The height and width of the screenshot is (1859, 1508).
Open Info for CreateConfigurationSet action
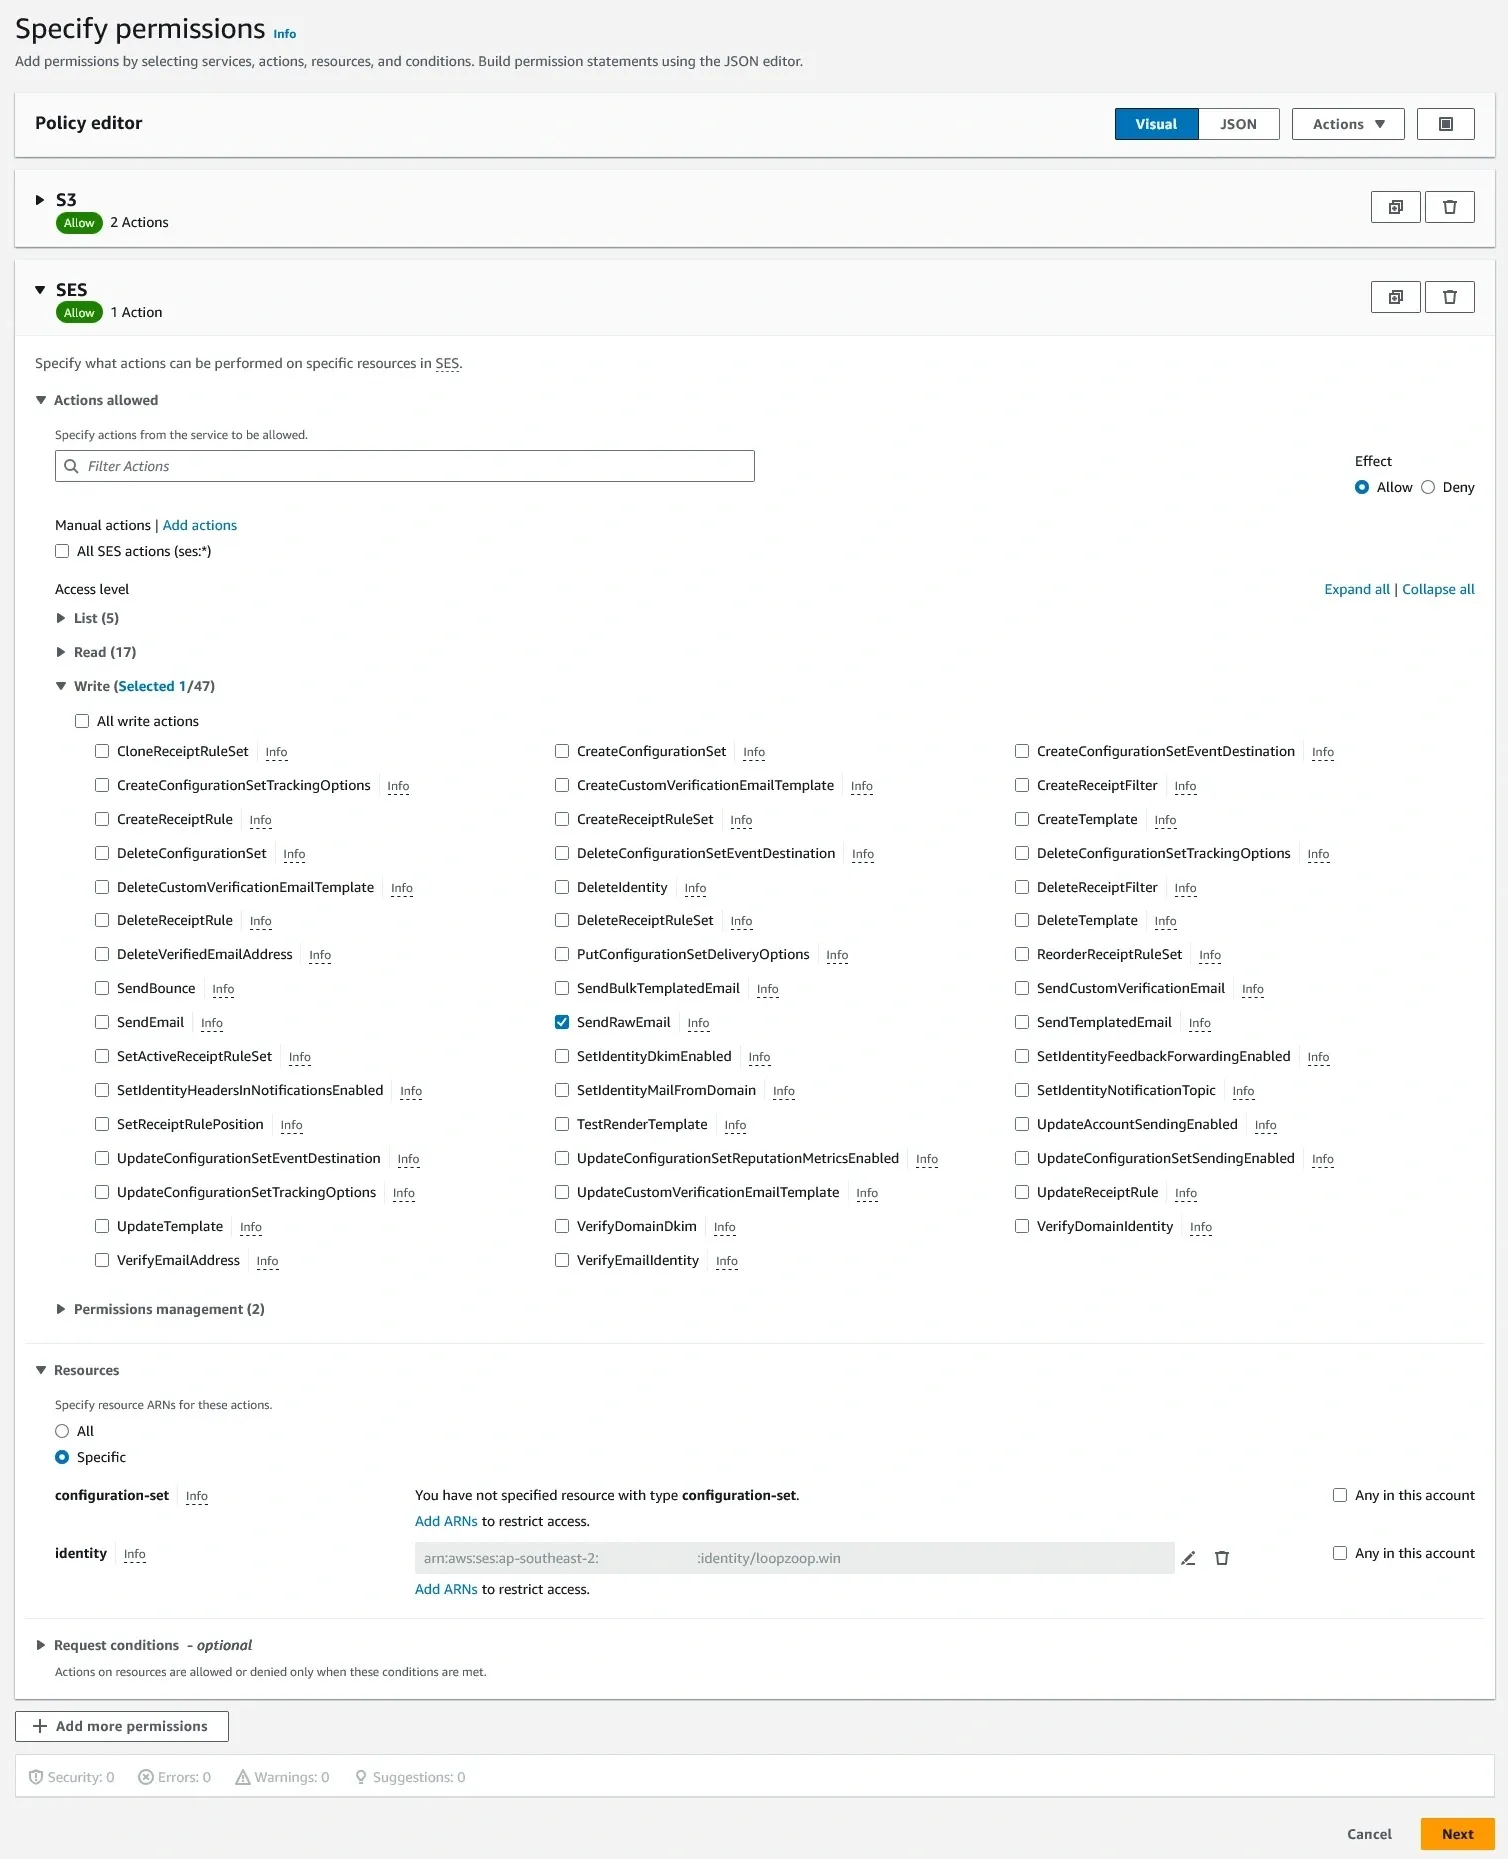point(754,752)
